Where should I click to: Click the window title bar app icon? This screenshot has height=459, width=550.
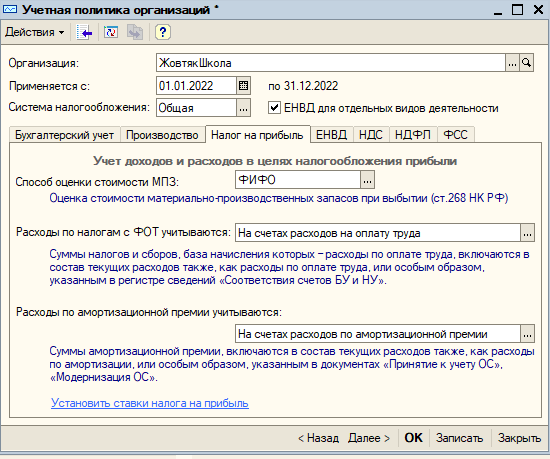tap(10, 9)
